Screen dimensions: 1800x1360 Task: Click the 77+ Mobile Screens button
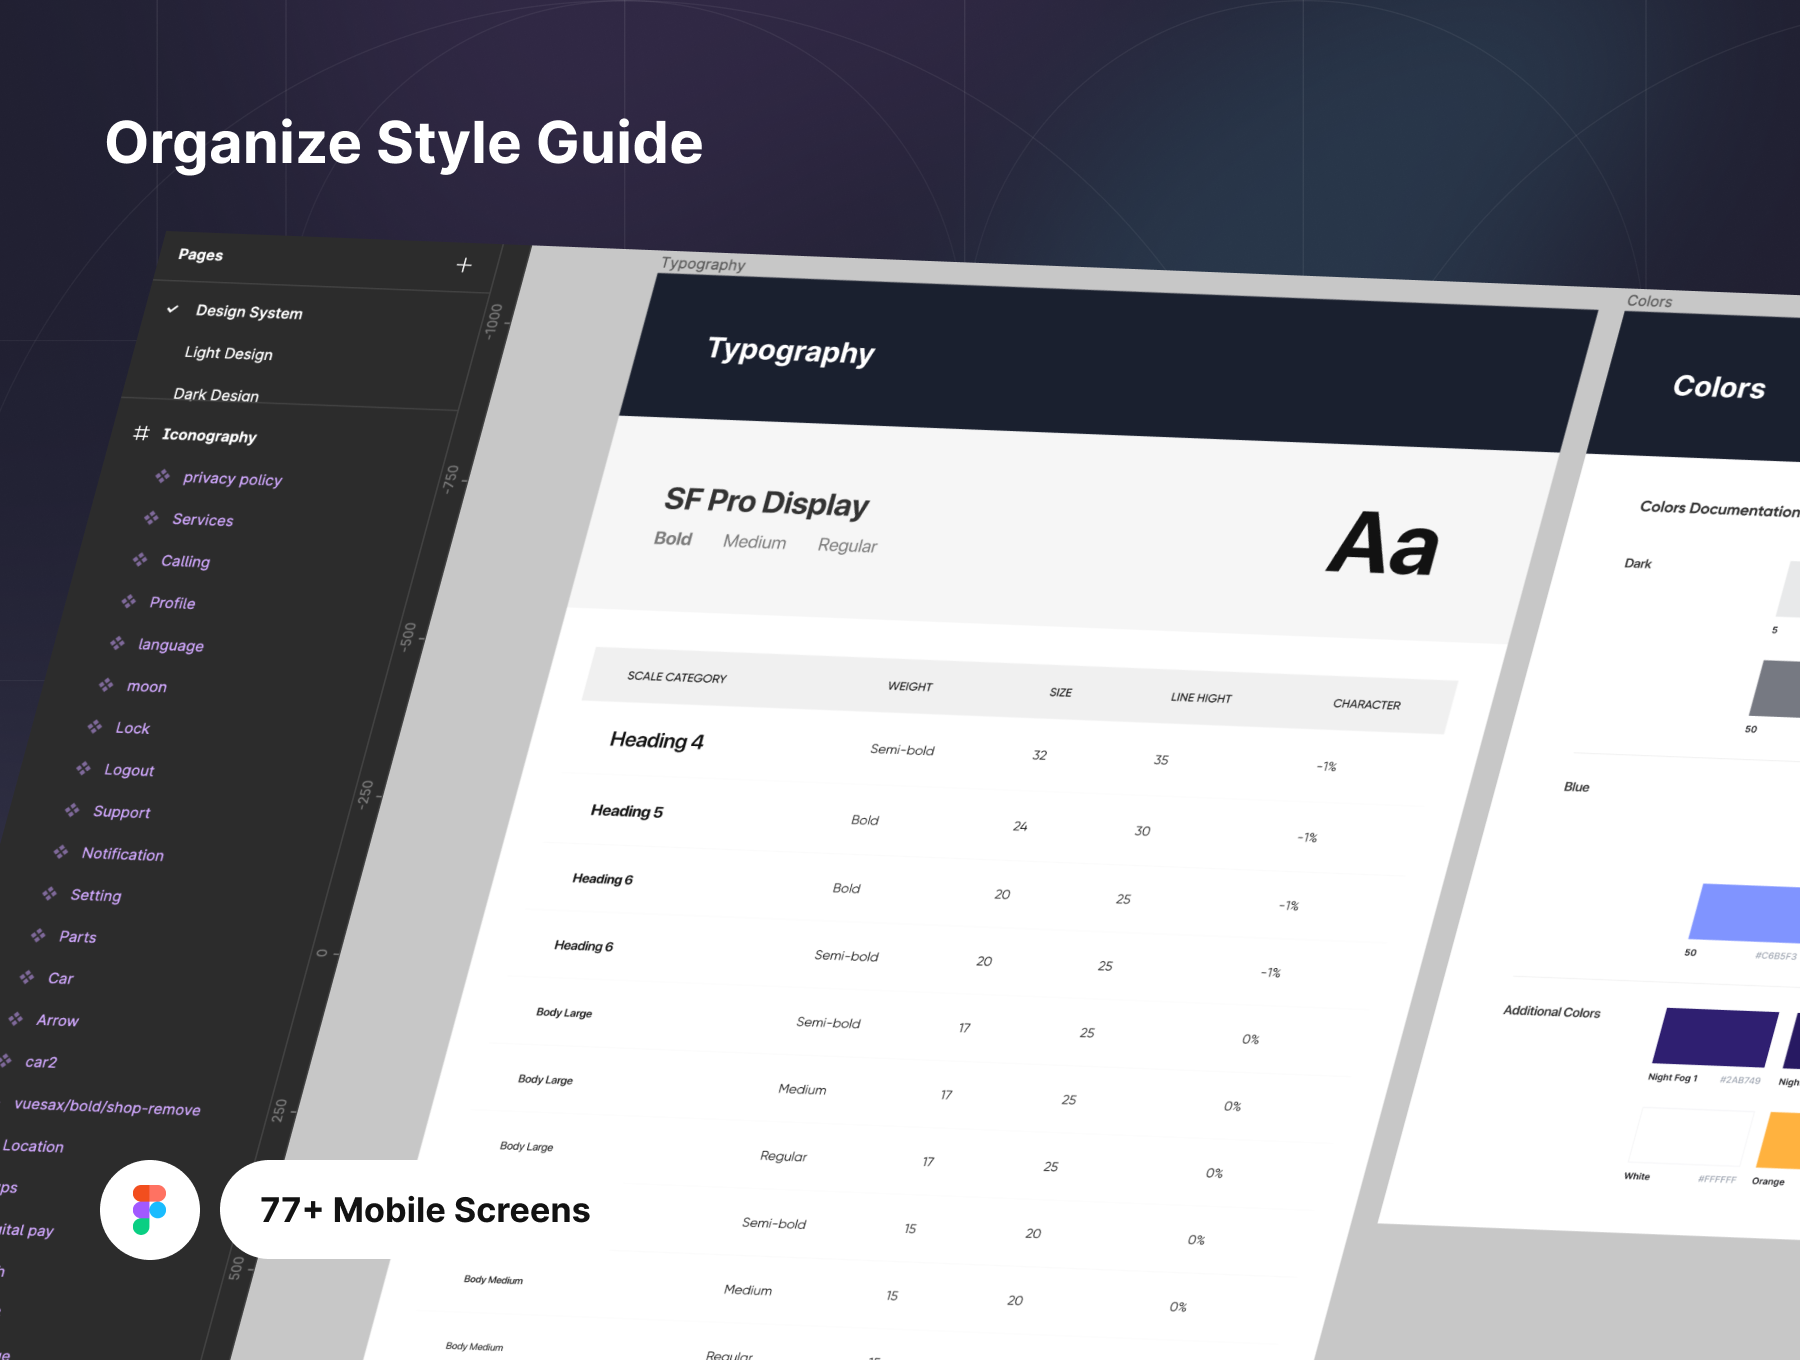point(425,1210)
